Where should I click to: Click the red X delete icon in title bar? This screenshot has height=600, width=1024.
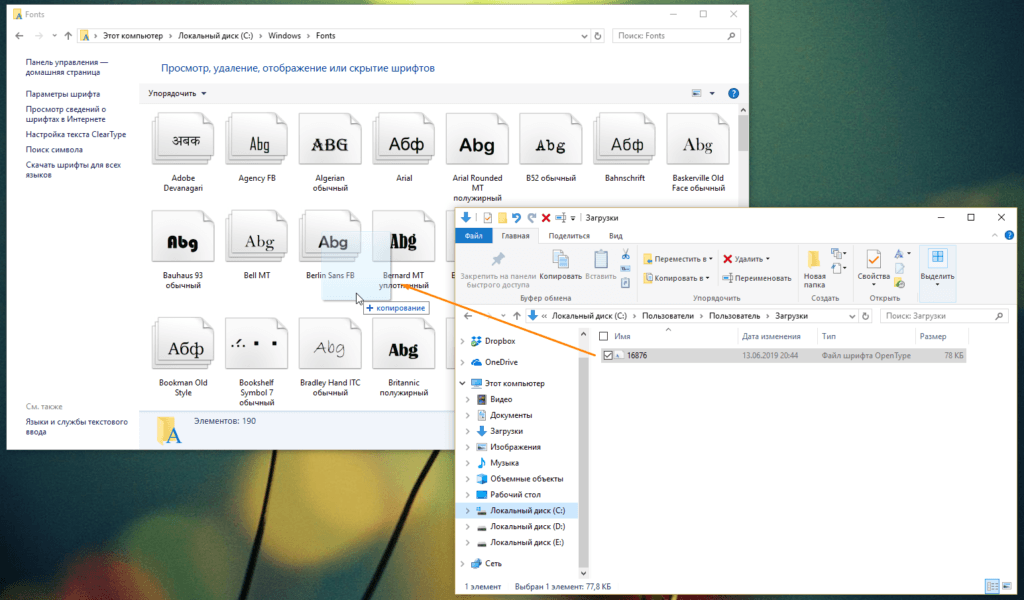(546, 217)
